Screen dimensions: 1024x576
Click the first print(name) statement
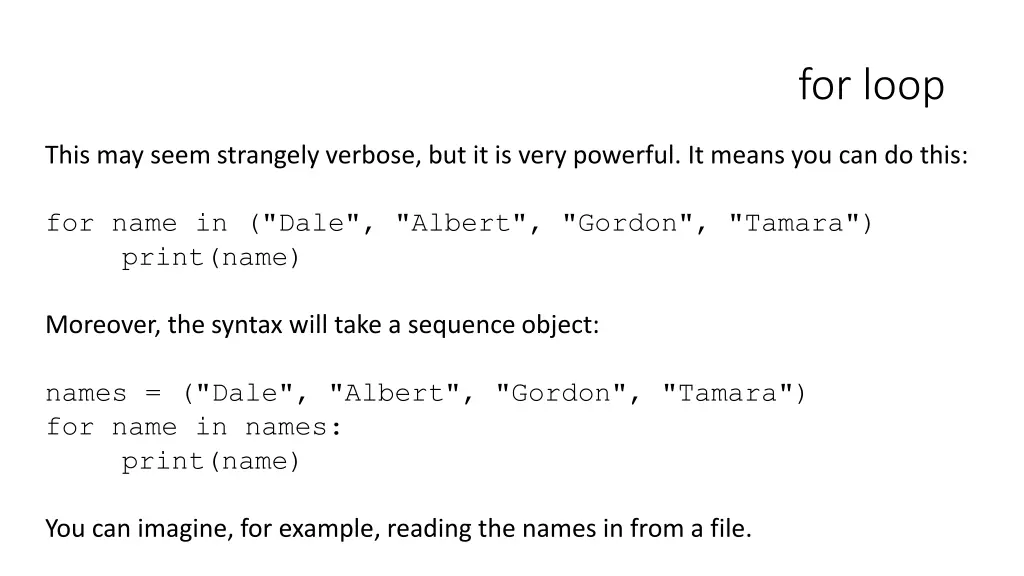point(210,258)
